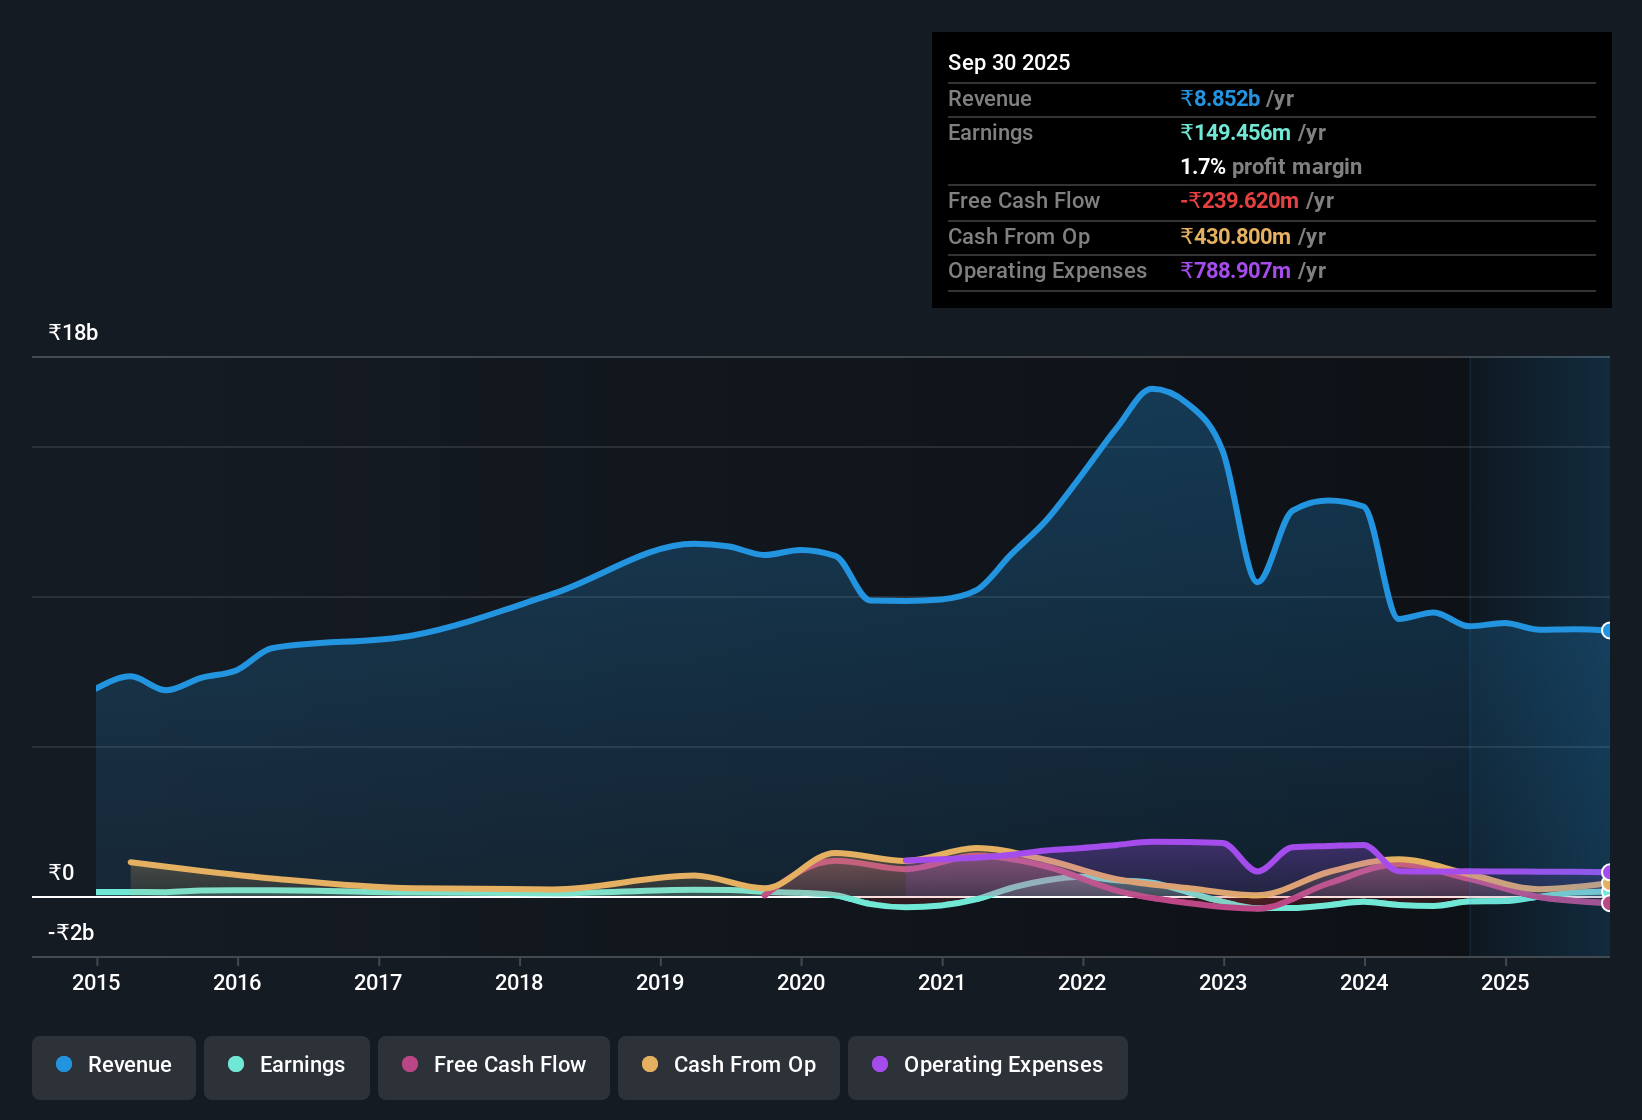Click the 2021 x-axis label
This screenshot has height=1120, width=1642.
coord(942,982)
